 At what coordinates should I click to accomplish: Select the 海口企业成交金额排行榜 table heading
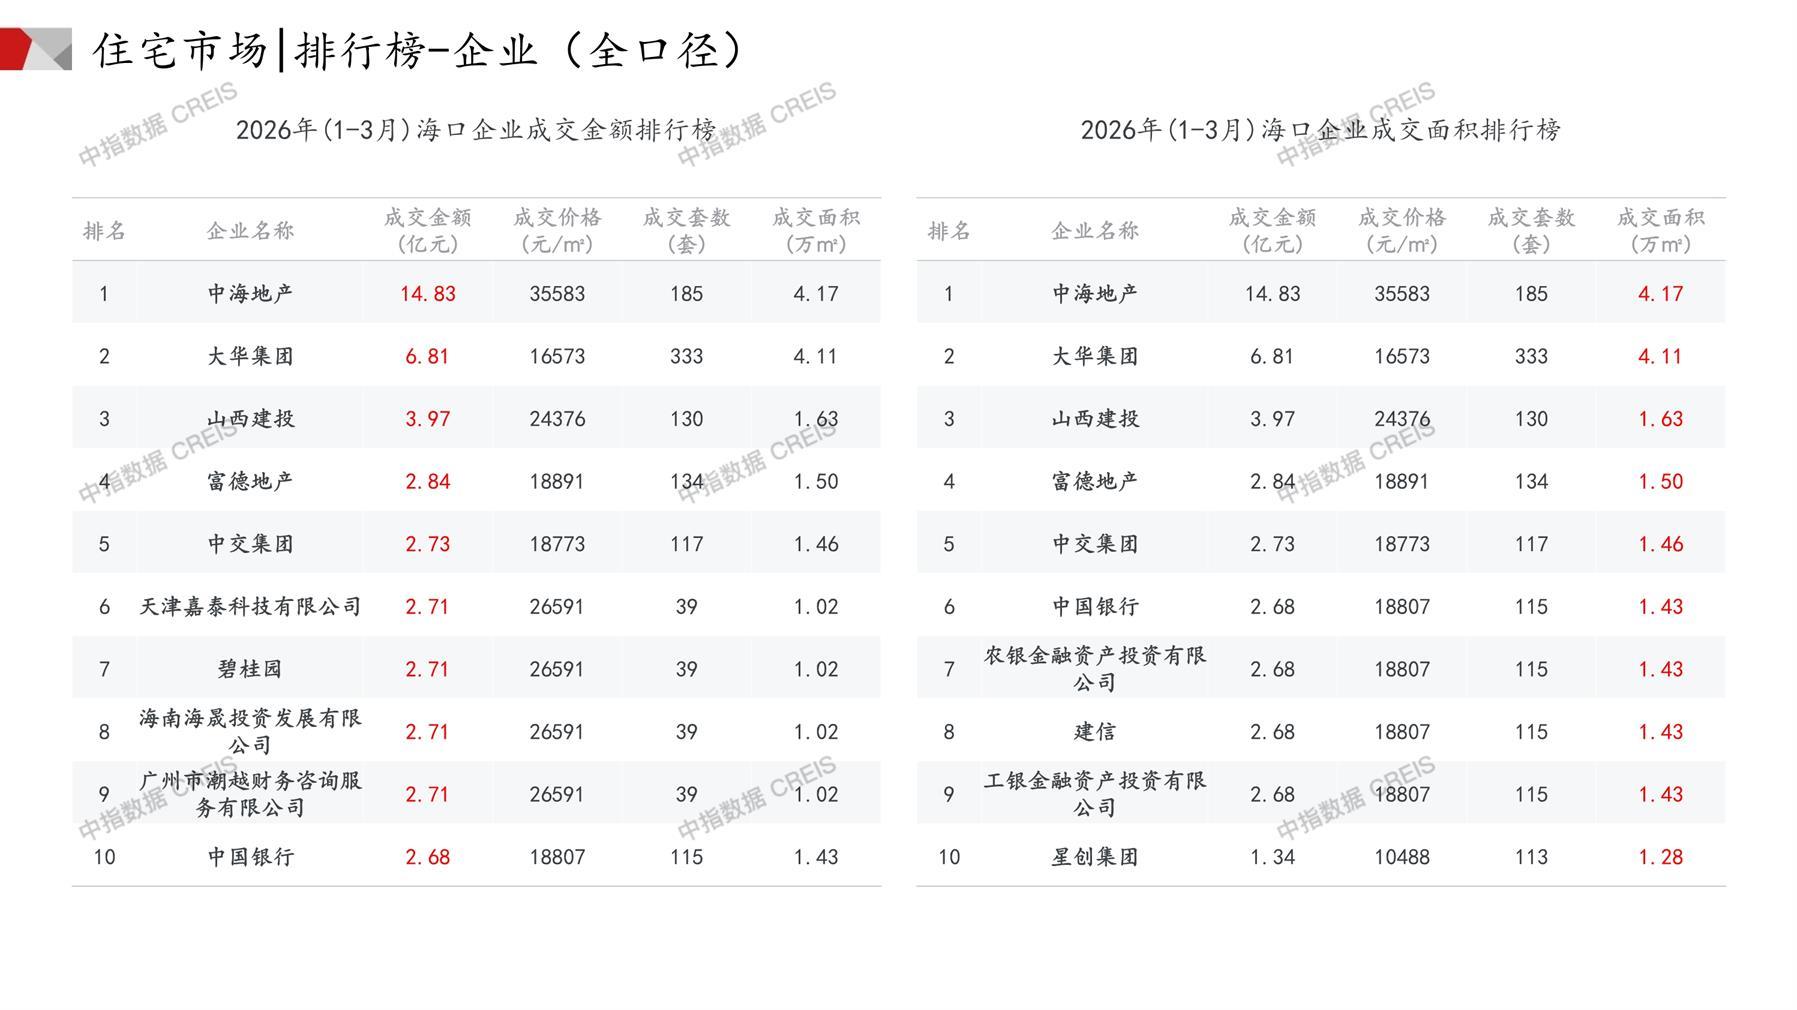click(x=476, y=130)
